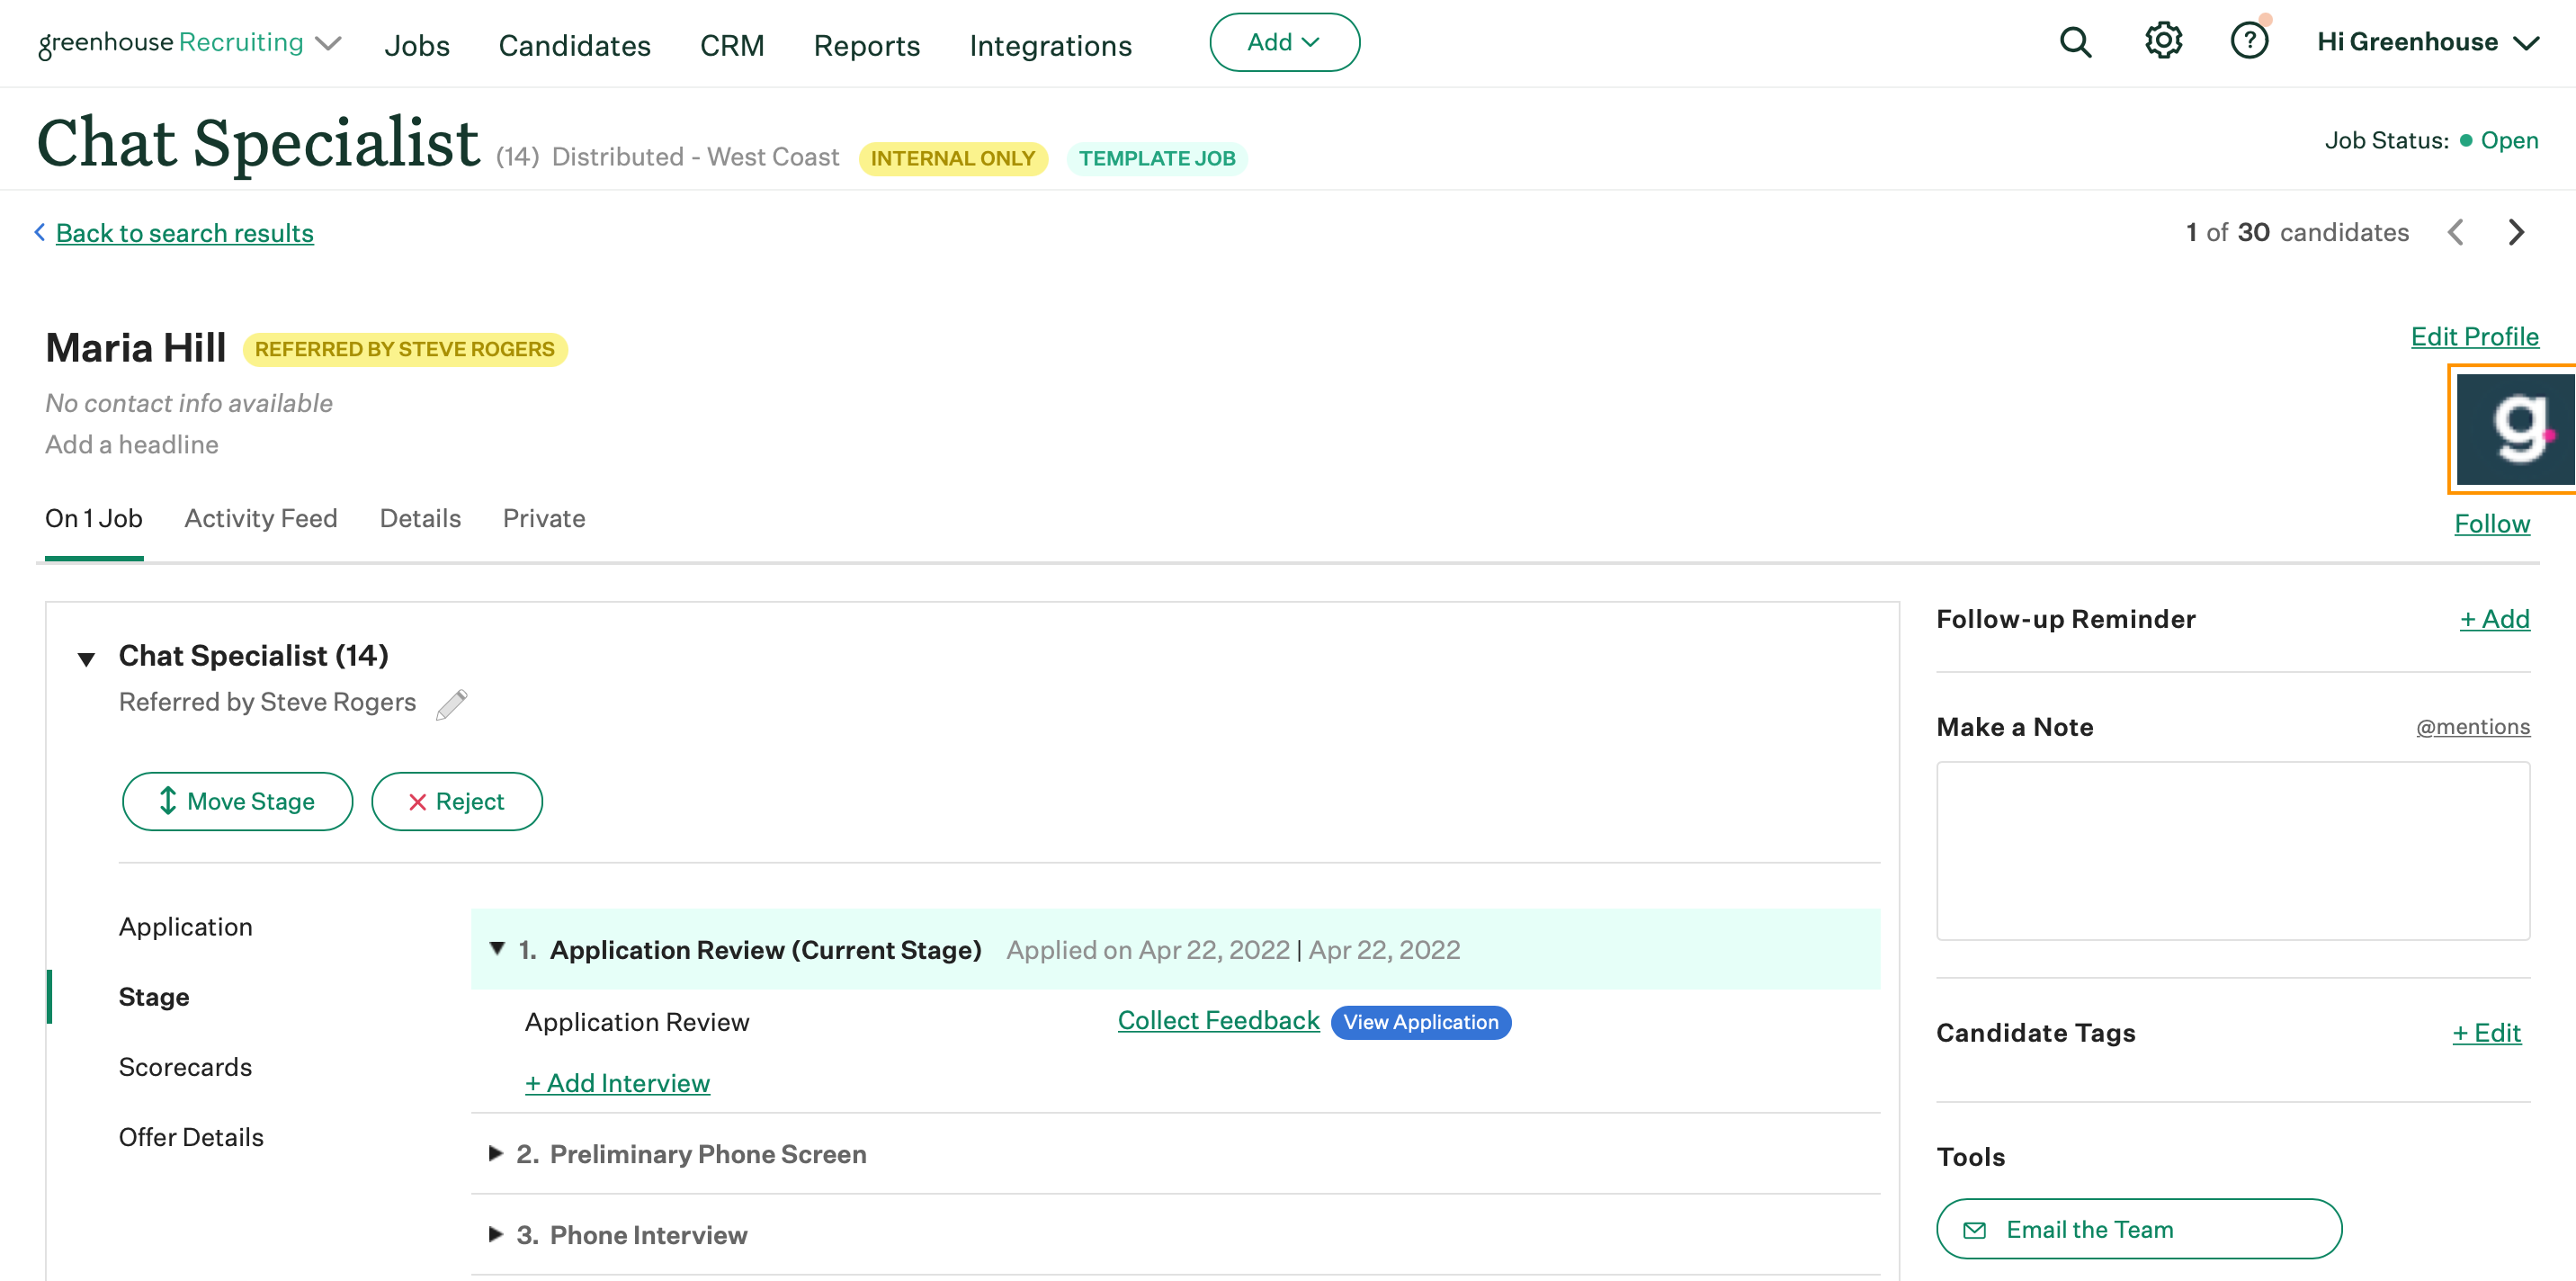This screenshot has width=2576, height=1281.
Task: Expand the Preliminary Phone Screen stage
Action: click(x=496, y=1153)
